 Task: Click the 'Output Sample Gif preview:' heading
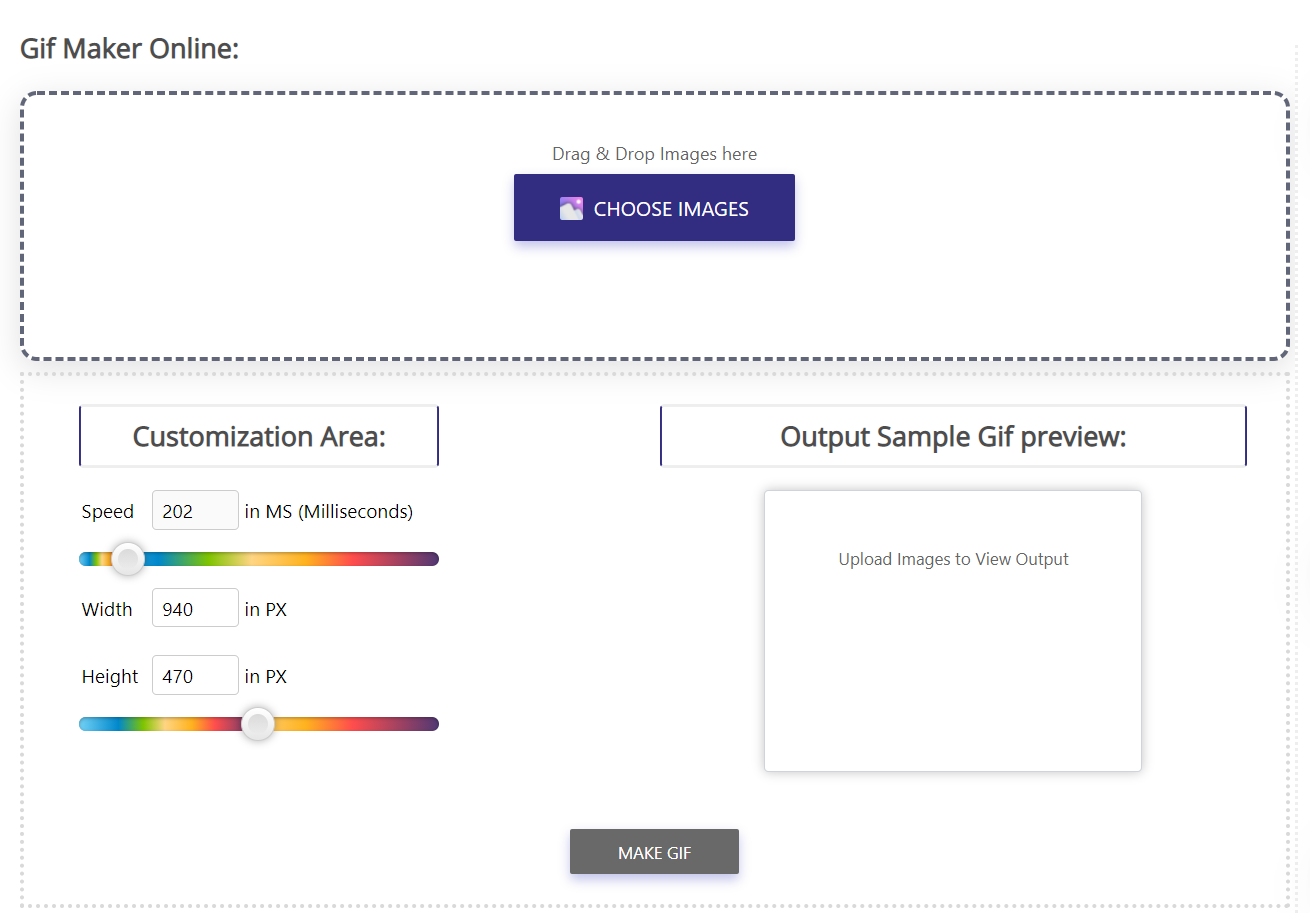(x=953, y=436)
